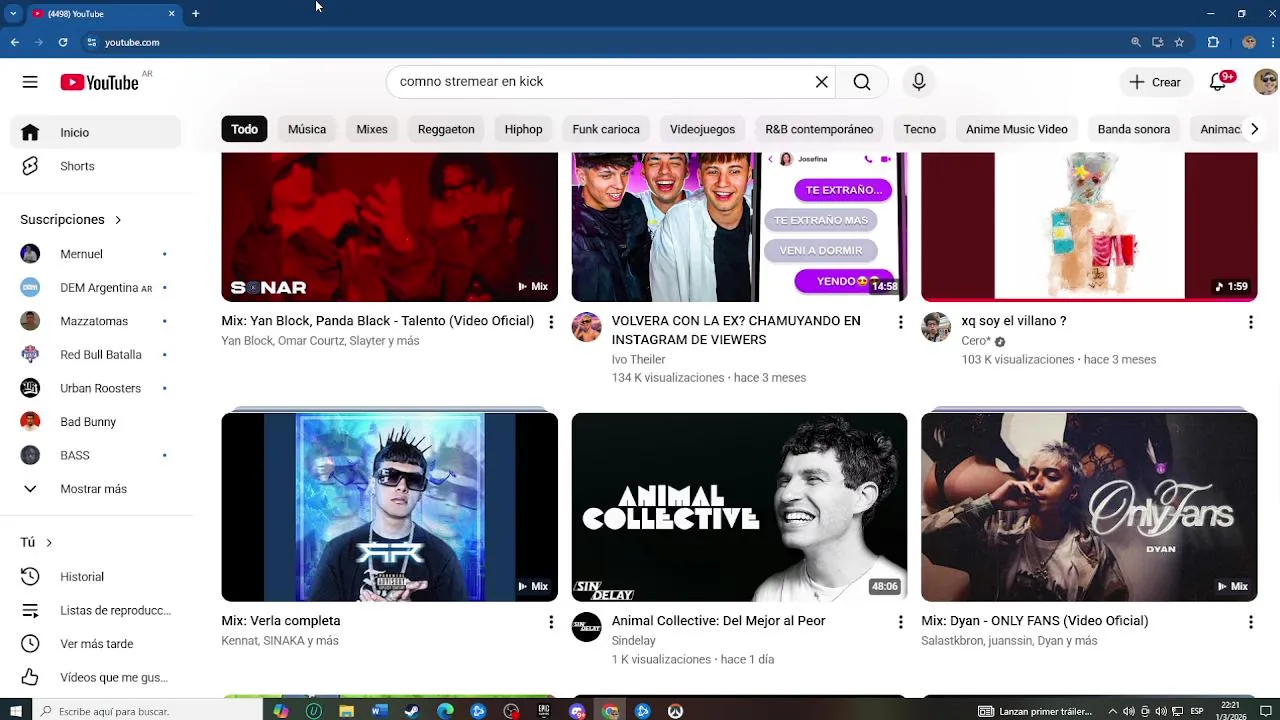Select the R&B contemporáneo chip
This screenshot has width=1280, height=720.
[819, 129]
